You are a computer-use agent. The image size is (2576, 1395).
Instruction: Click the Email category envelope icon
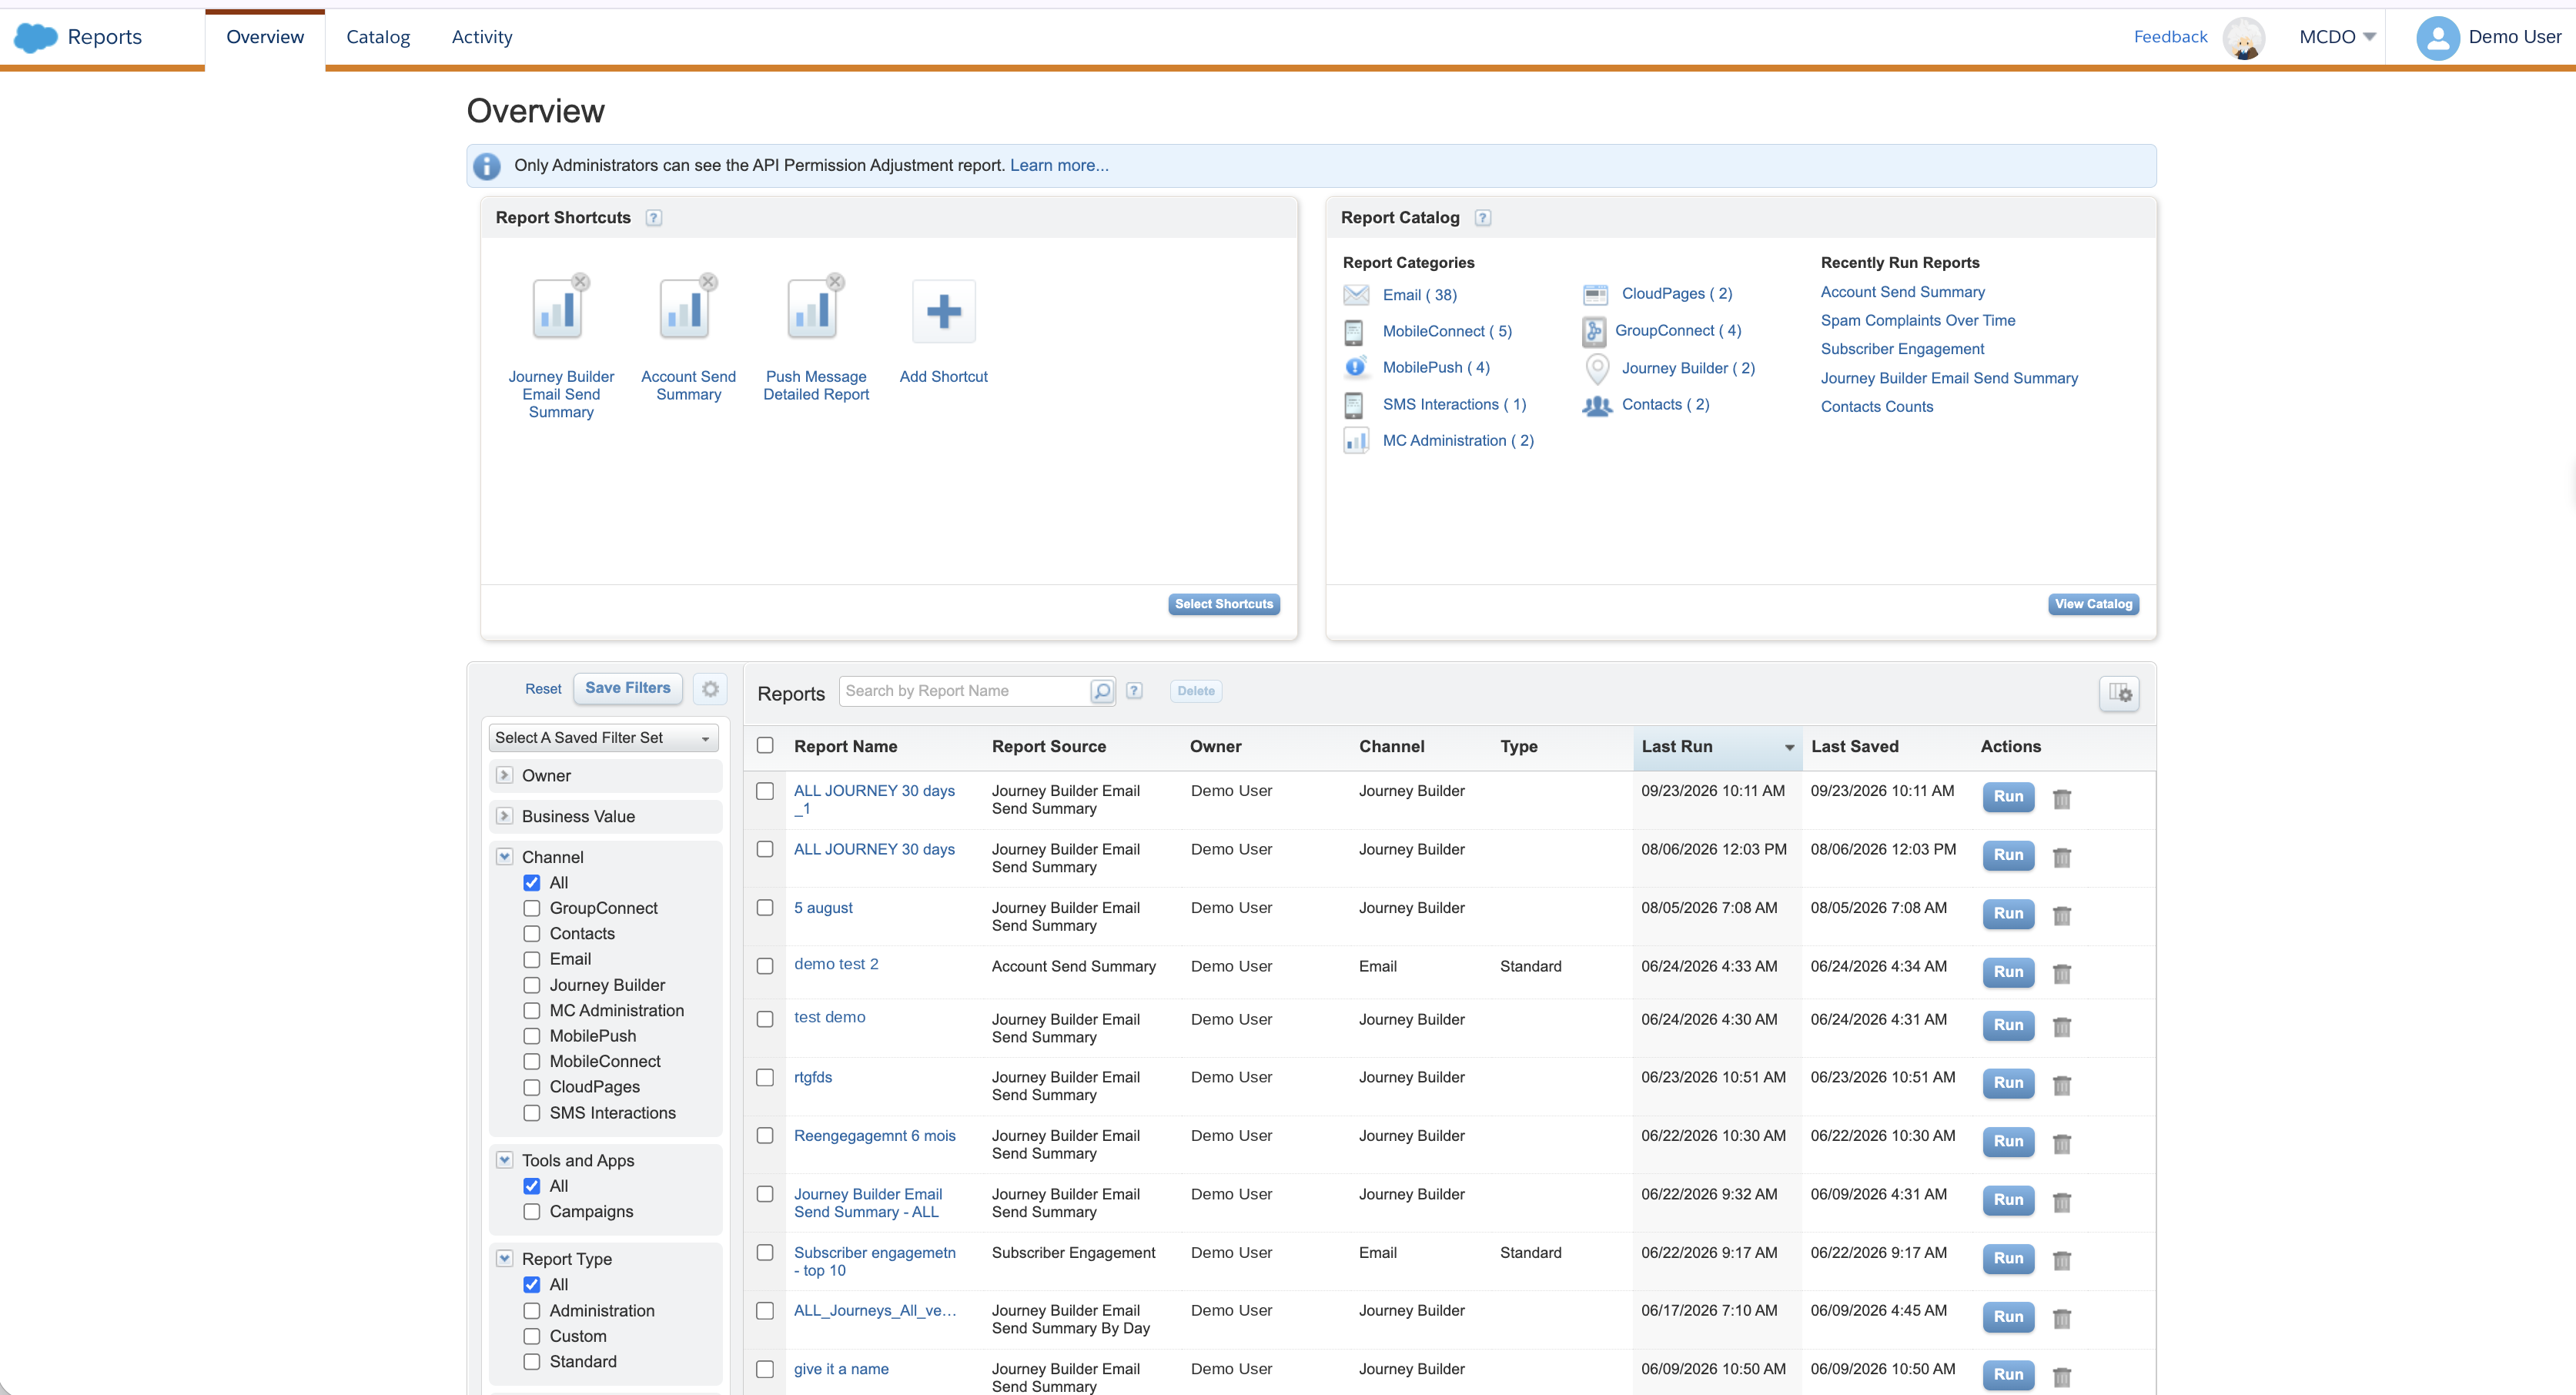coord(1356,294)
